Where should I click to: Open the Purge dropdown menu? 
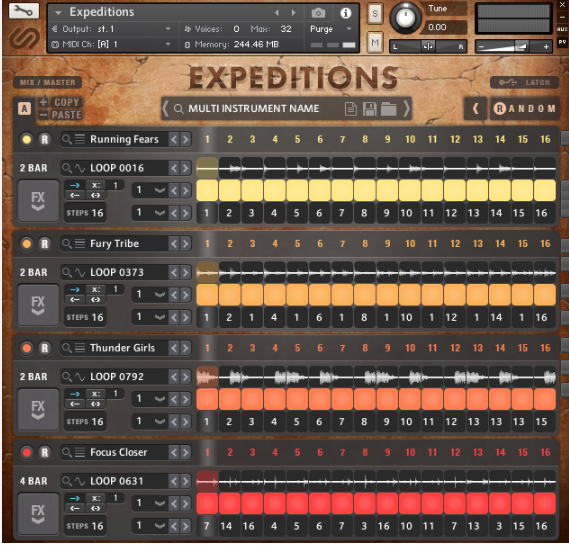click(349, 29)
